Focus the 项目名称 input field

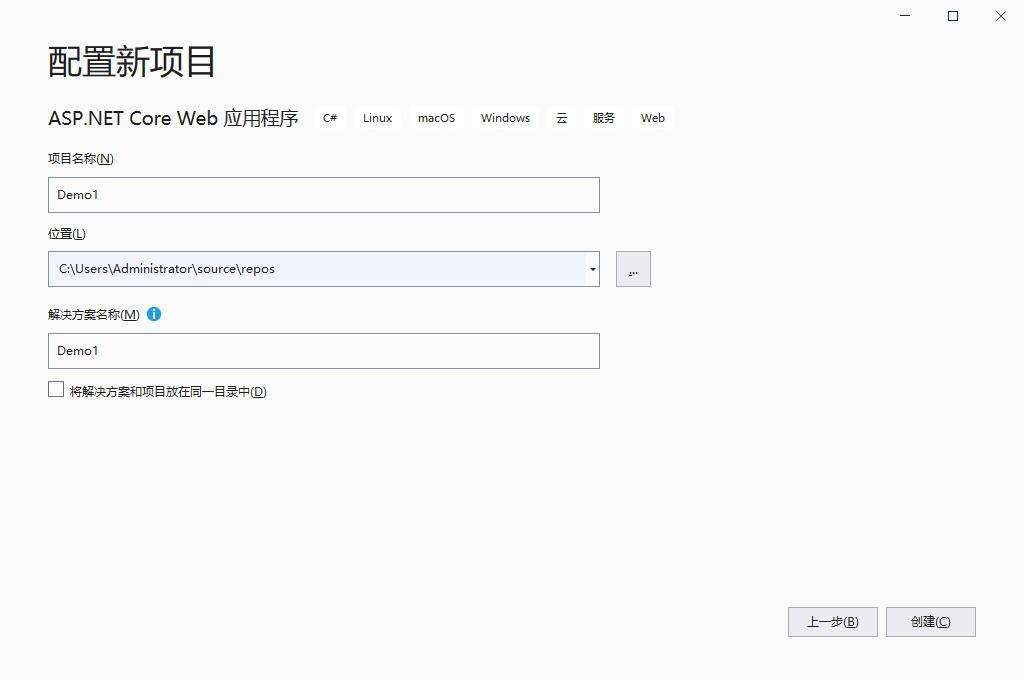(x=323, y=195)
